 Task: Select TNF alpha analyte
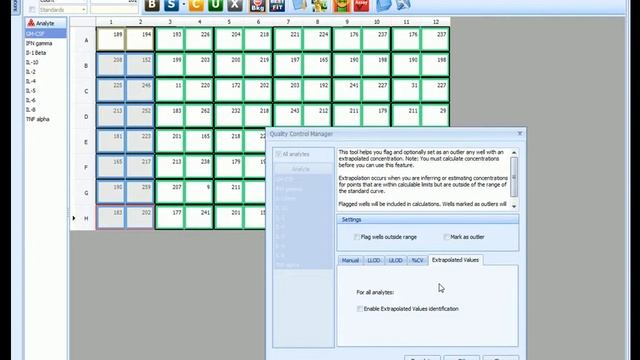click(x=46, y=119)
